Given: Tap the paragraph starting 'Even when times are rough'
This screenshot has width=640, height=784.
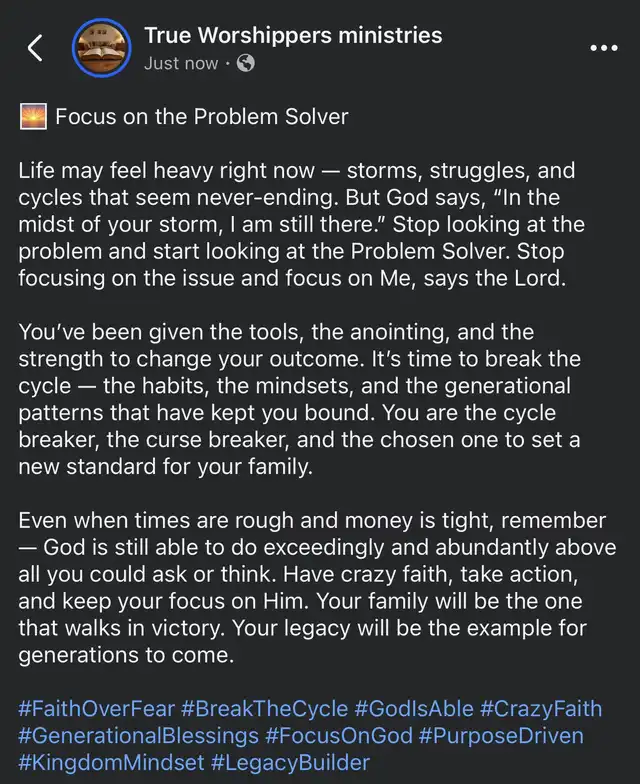Looking at the screenshot, I should coord(318,588).
